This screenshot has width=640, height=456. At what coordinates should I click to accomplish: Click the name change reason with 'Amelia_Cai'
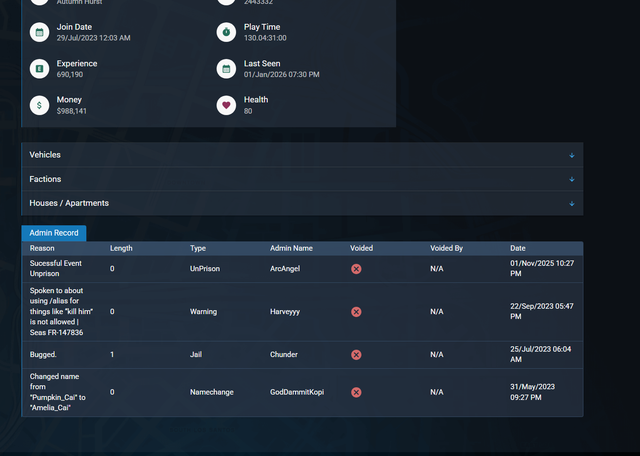coord(58,392)
